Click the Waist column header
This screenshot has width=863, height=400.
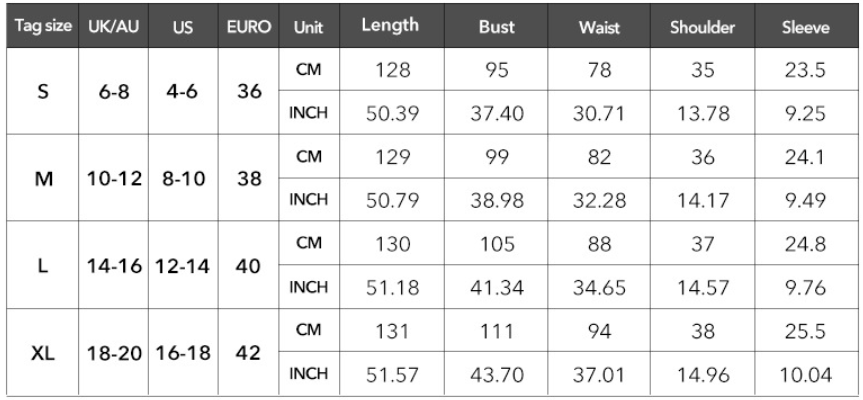click(x=599, y=27)
